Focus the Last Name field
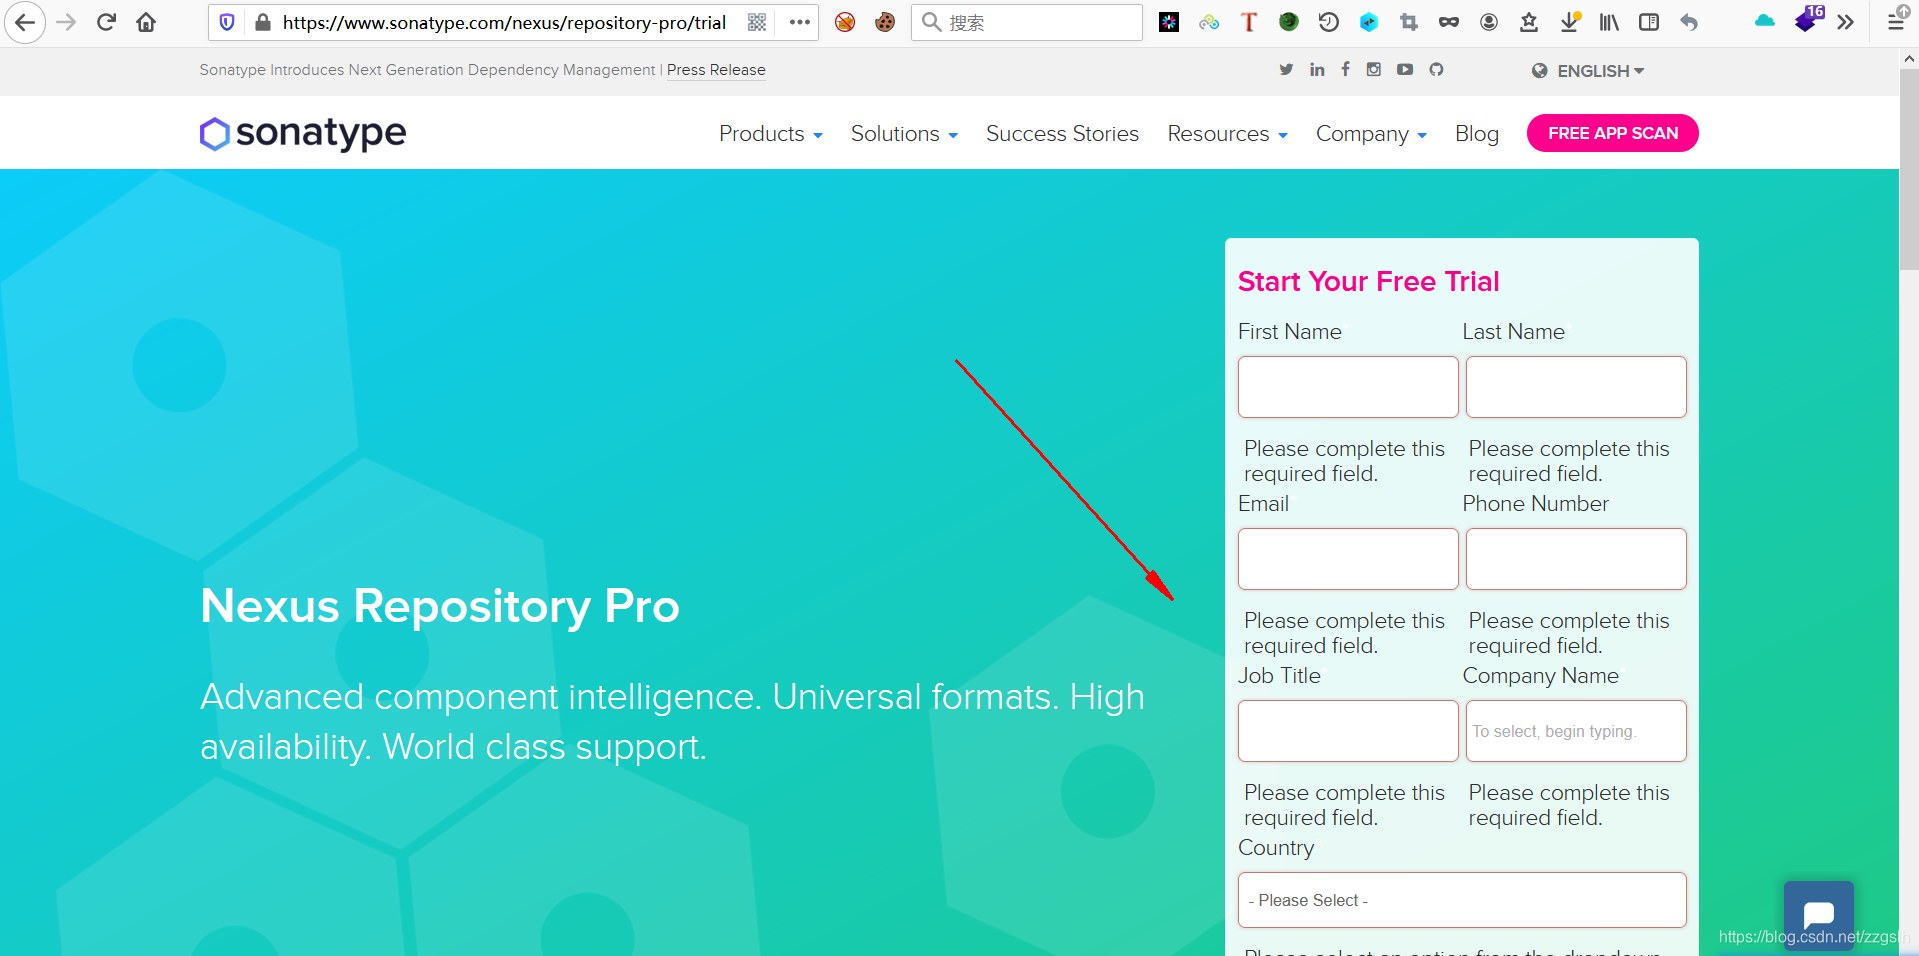1919x956 pixels. coord(1576,387)
